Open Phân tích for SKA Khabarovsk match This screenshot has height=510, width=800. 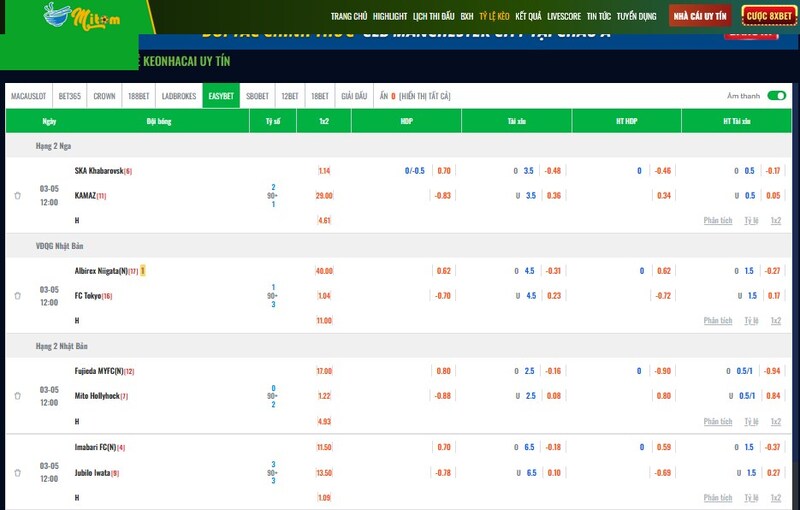tap(718, 220)
